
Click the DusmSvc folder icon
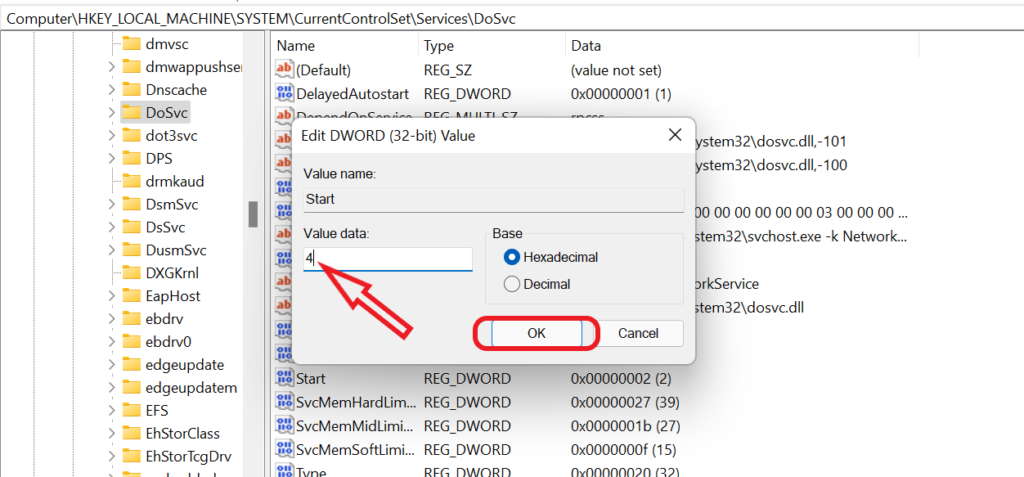click(131, 250)
